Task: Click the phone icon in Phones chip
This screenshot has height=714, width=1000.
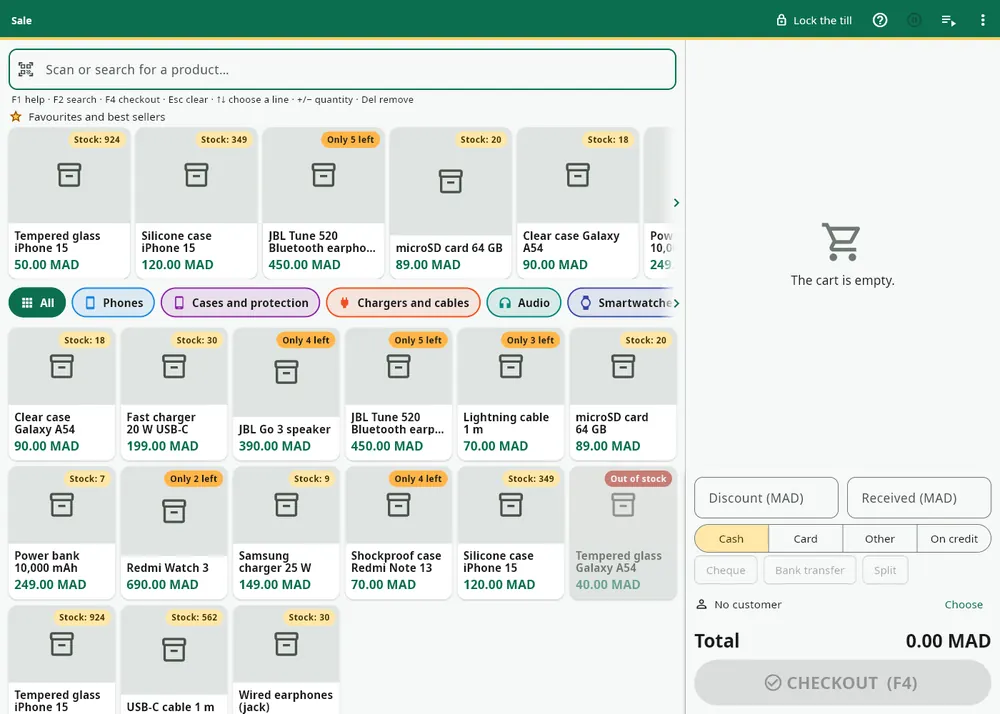Action: point(90,303)
